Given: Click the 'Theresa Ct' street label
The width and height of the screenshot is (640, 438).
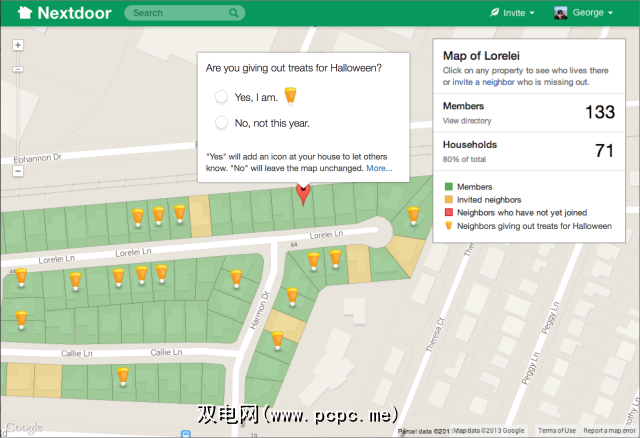Looking at the screenshot, I should 434,334.
